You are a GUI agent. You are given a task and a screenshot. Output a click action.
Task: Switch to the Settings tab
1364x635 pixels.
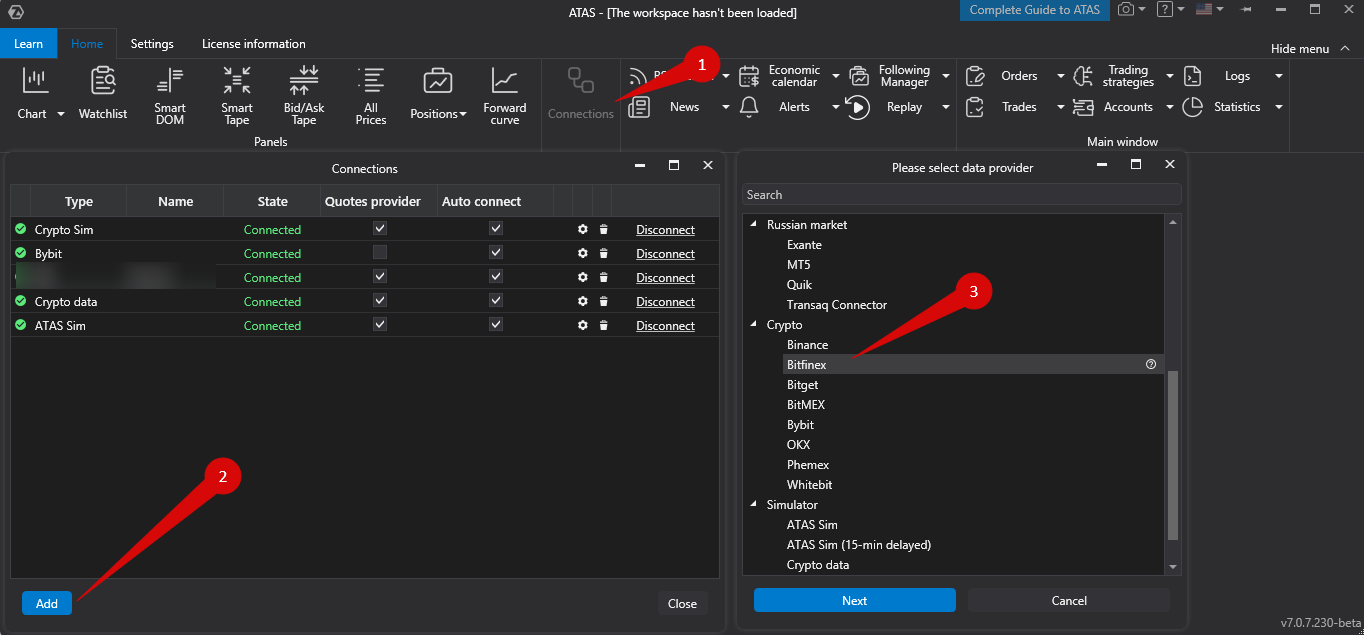click(x=152, y=44)
